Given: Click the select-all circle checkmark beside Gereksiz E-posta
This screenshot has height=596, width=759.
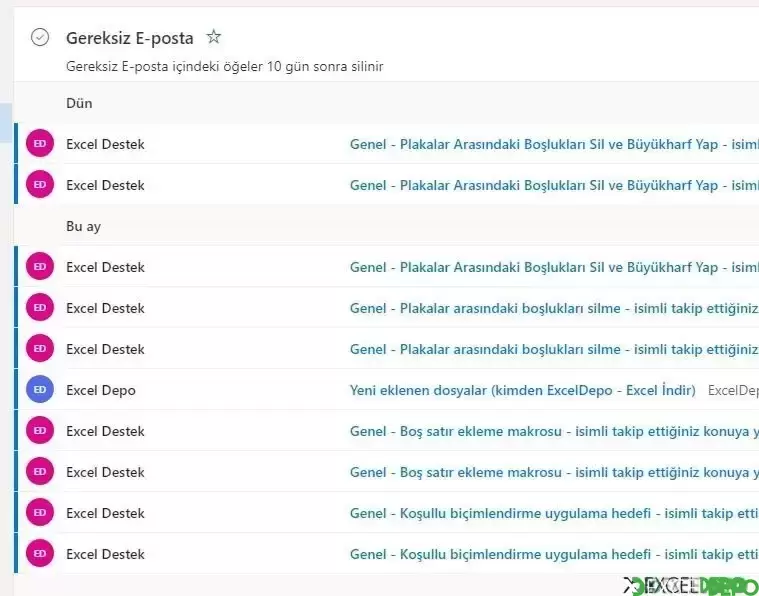Looking at the screenshot, I should (40, 37).
